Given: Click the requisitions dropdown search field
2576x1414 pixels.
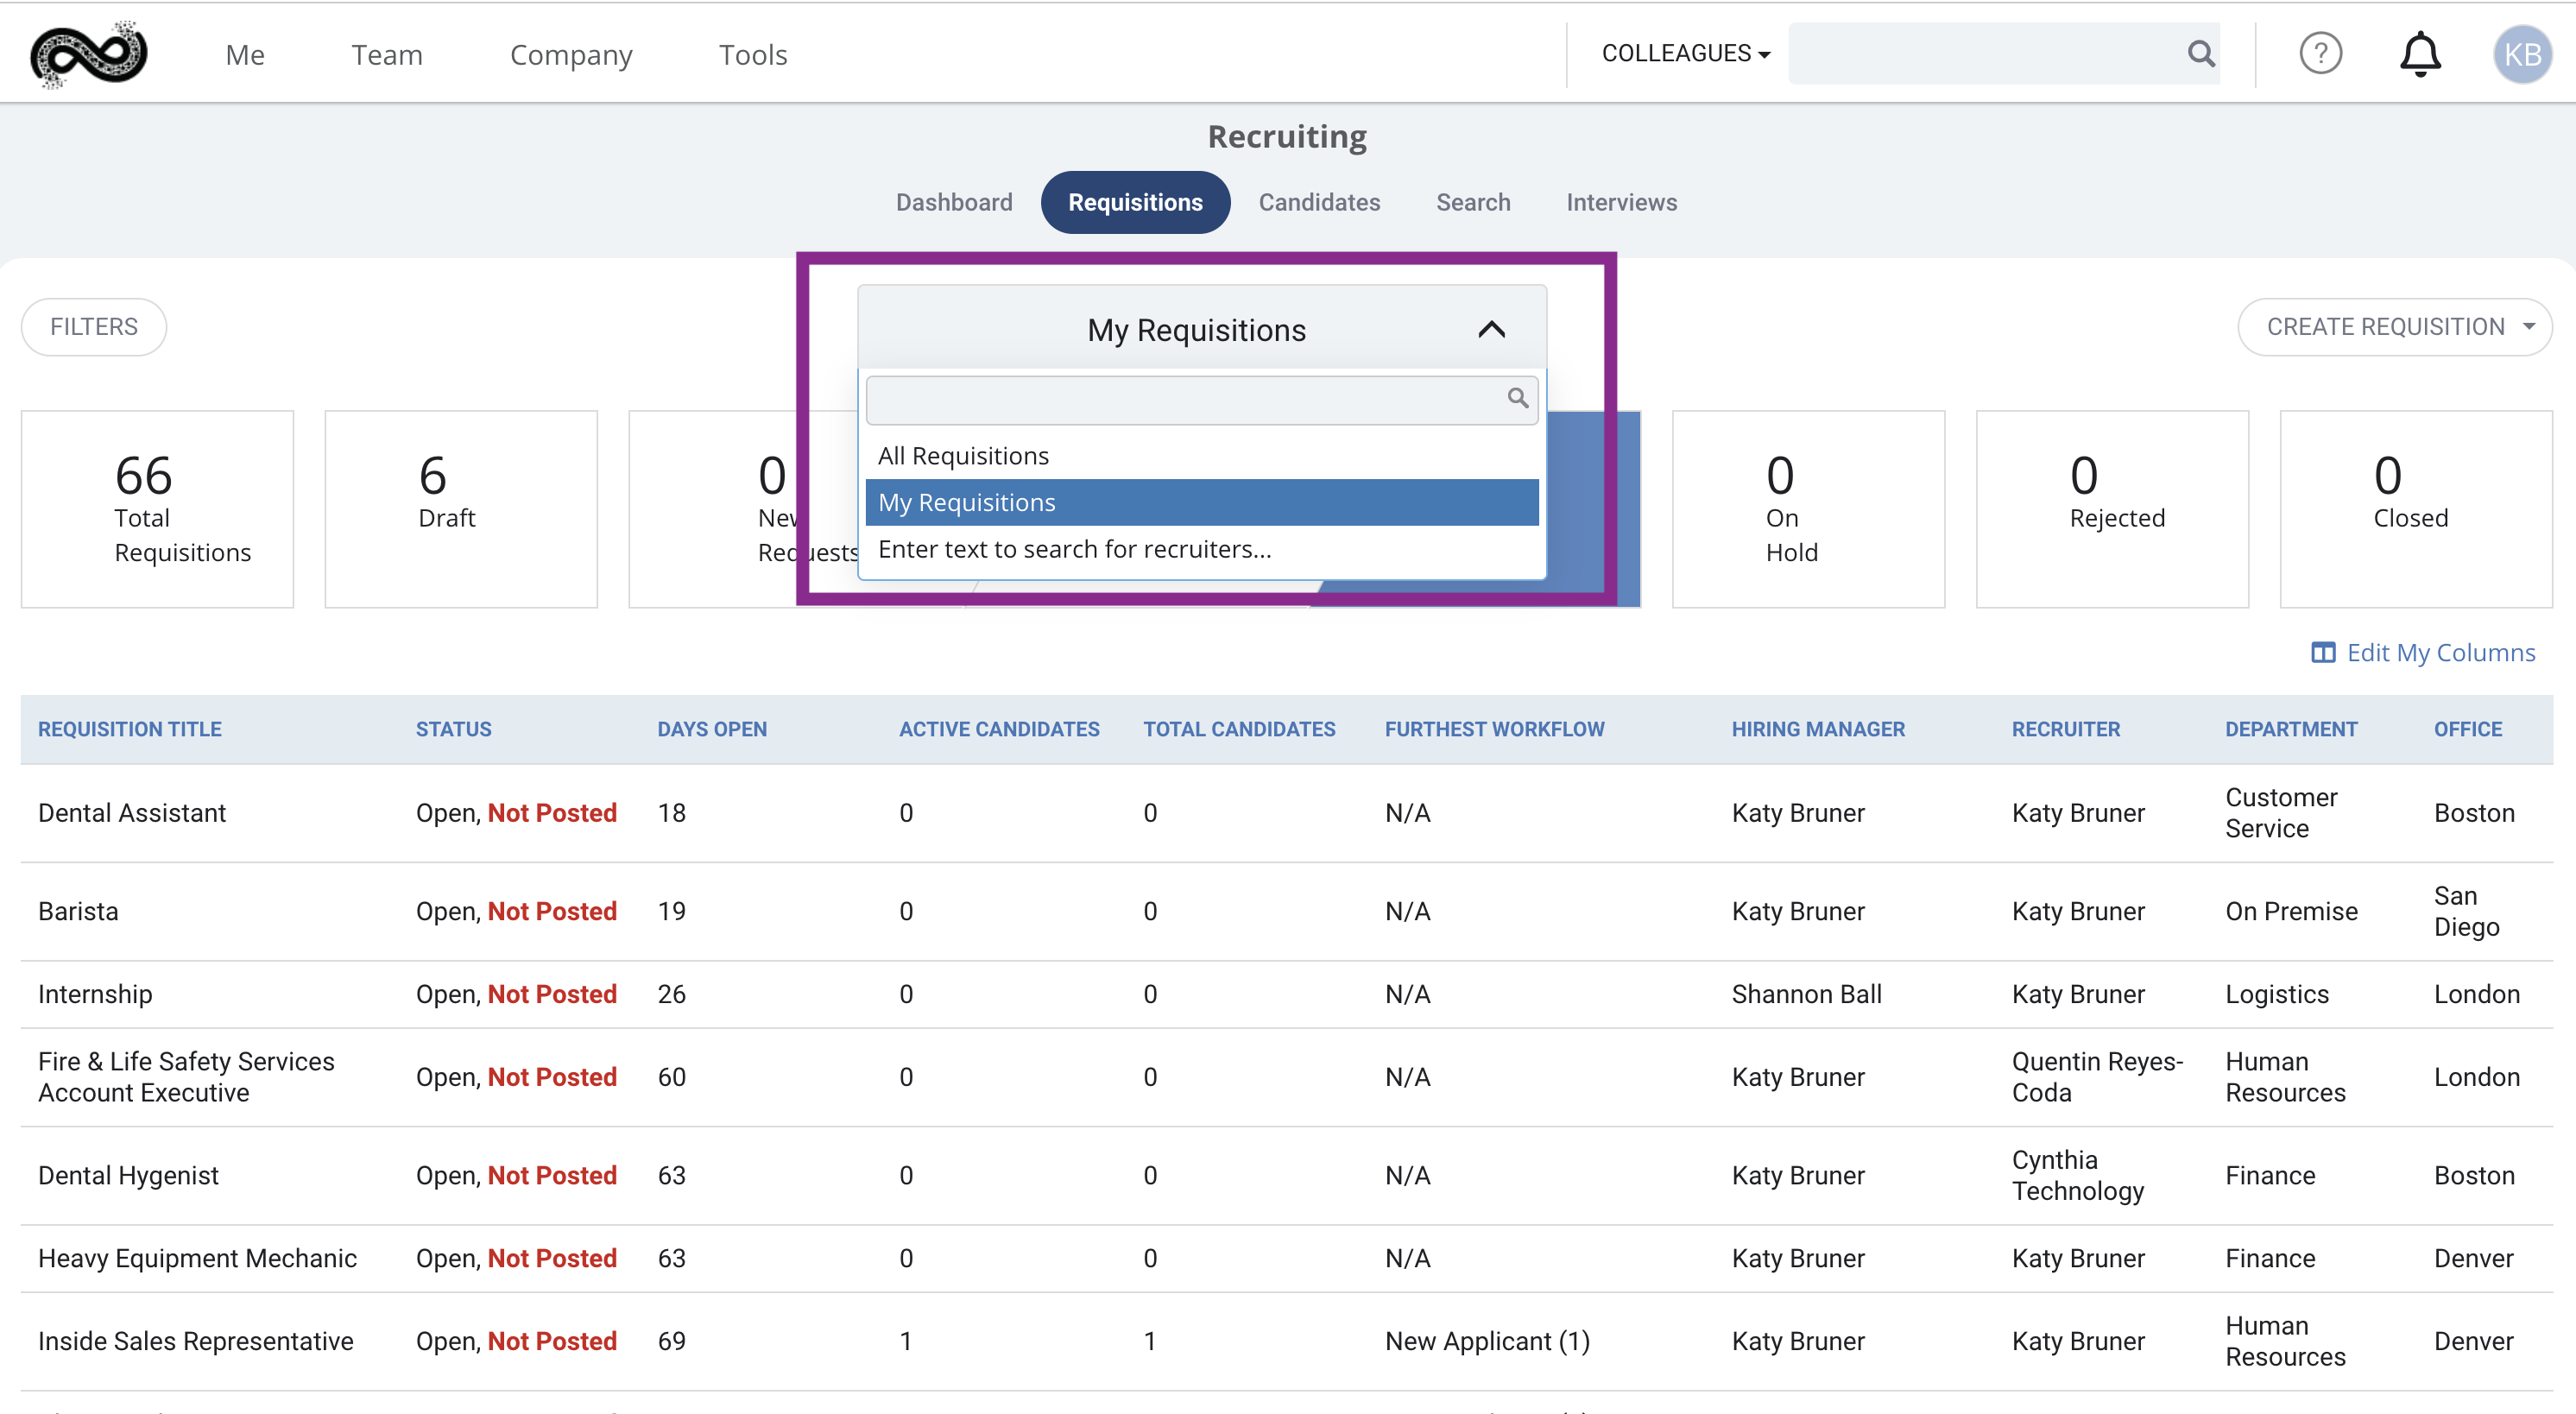Looking at the screenshot, I should coord(1202,400).
